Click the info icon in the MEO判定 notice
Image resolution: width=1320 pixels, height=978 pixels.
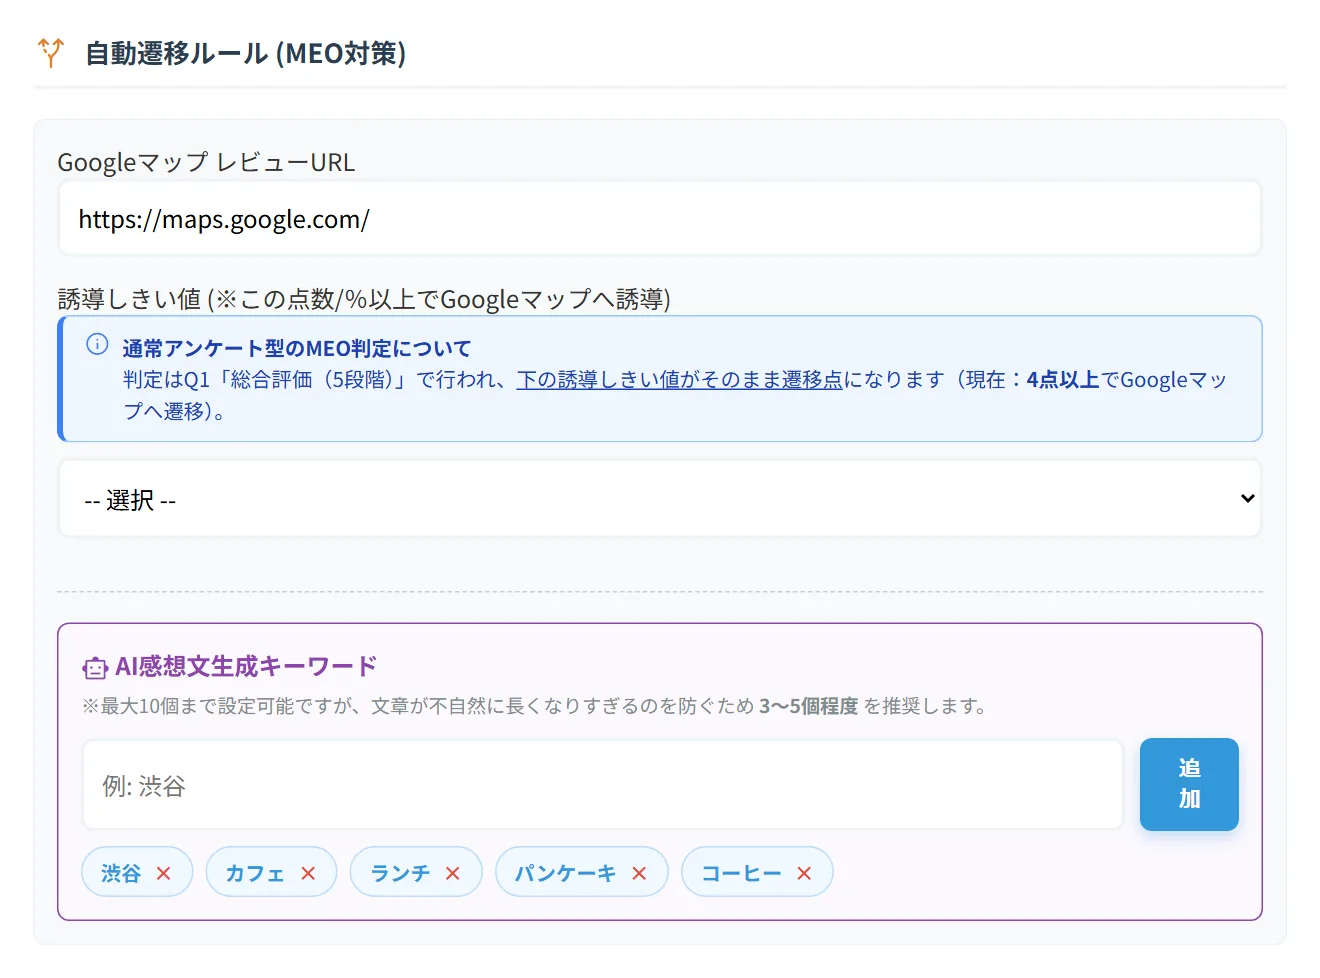97,344
